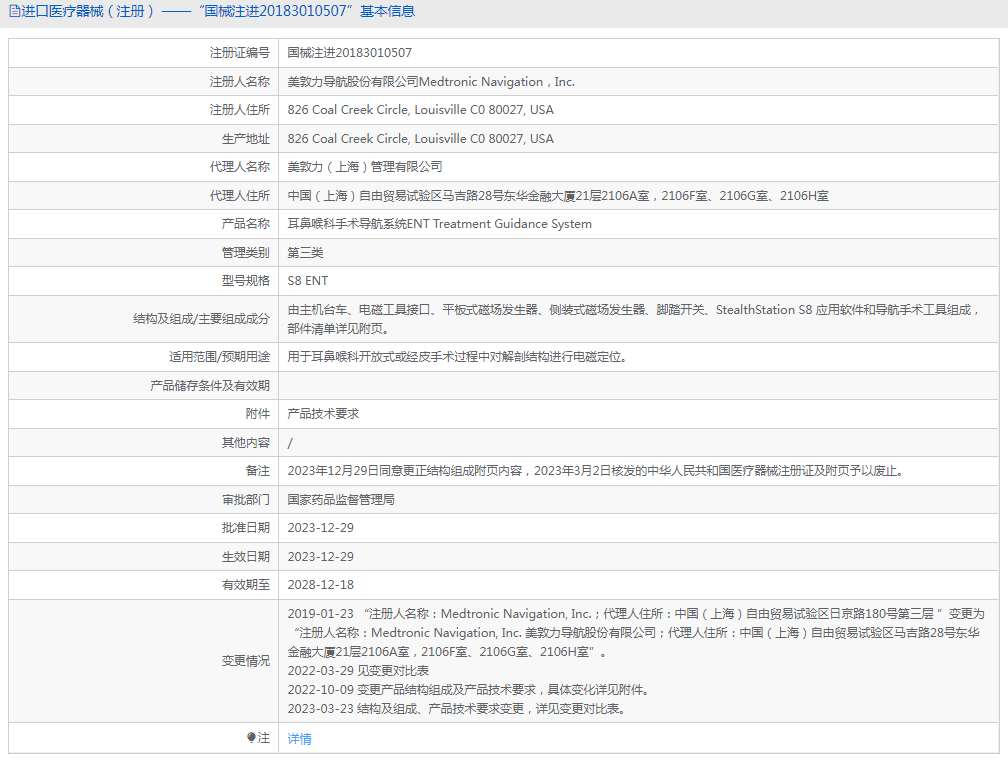Click the 注册人住所 label
This screenshot has width=1008, height=762.
point(240,110)
